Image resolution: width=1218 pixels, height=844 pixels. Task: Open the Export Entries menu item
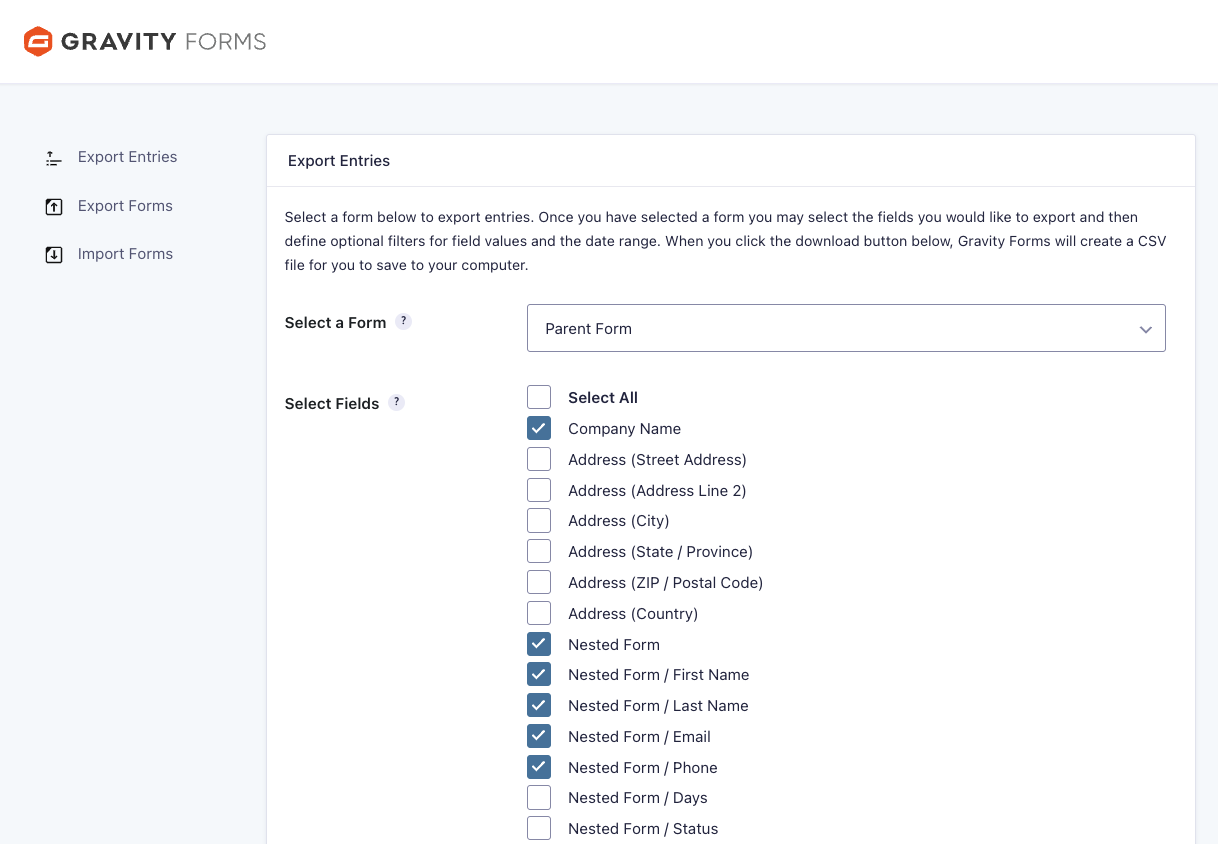(x=127, y=157)
